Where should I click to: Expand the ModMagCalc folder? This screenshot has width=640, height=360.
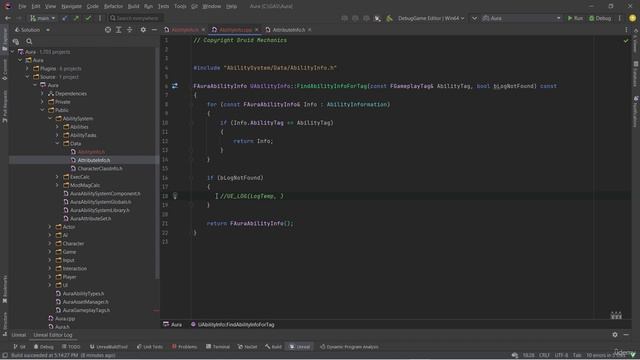click(x=57, y=185)
